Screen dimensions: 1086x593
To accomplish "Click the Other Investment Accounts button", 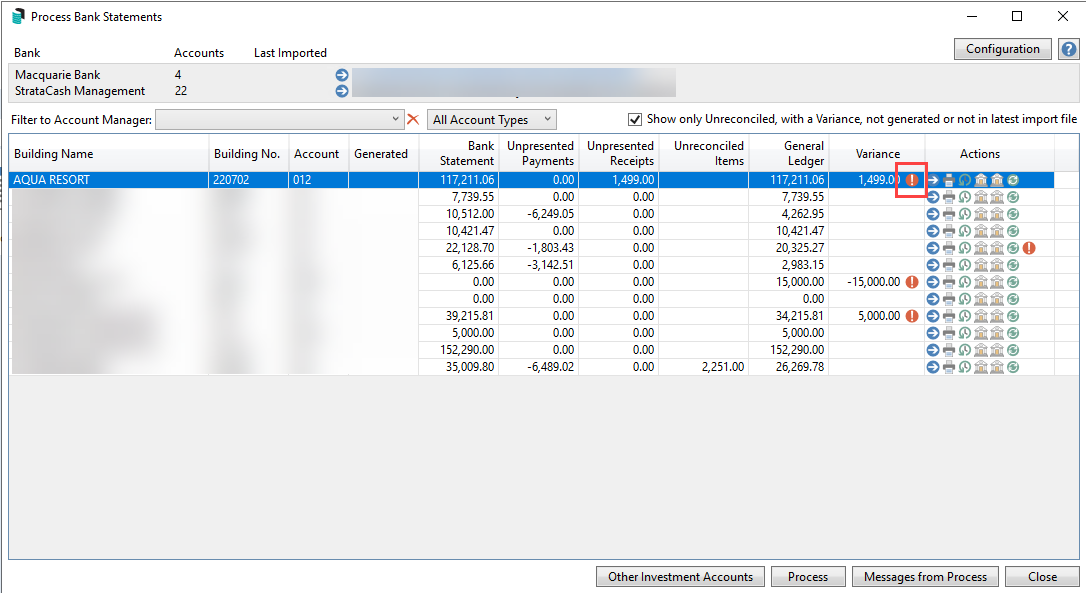I will pos(680,576).
